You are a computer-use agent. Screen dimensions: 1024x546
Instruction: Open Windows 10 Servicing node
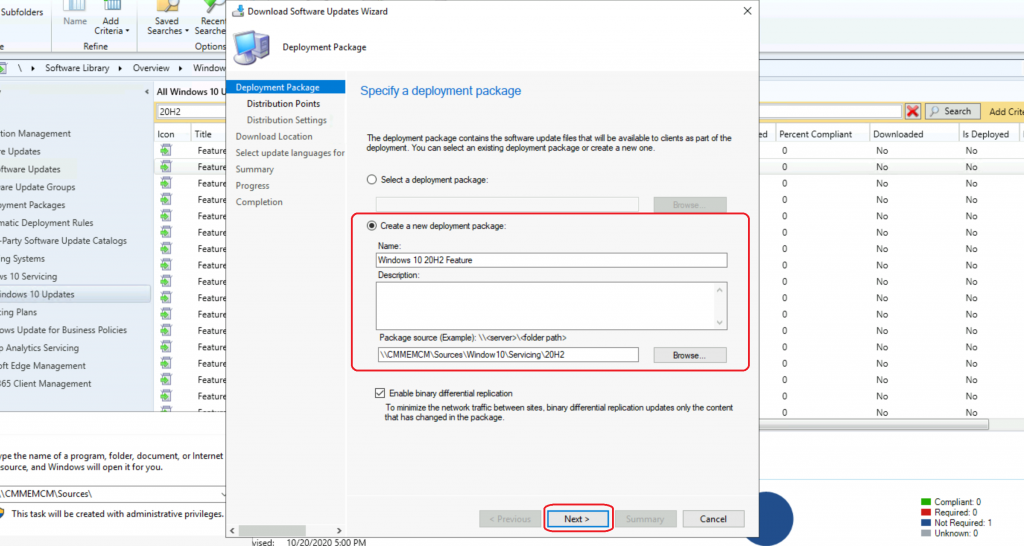pyautogui.click(x=29, y=276)
